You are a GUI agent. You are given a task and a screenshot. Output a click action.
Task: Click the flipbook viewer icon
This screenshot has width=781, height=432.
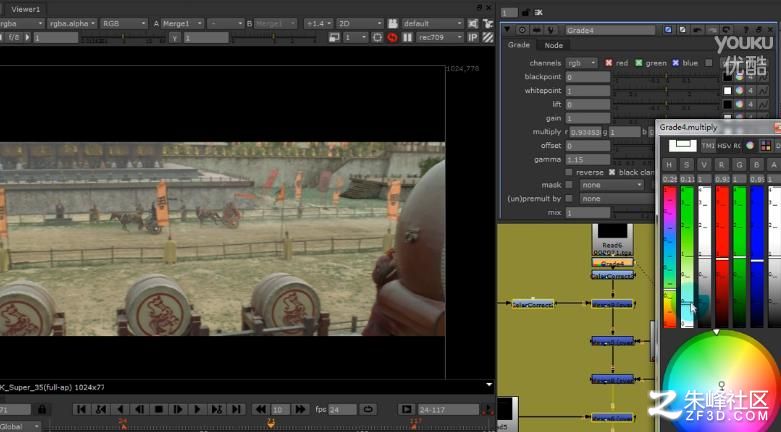[x=406, y=409]
